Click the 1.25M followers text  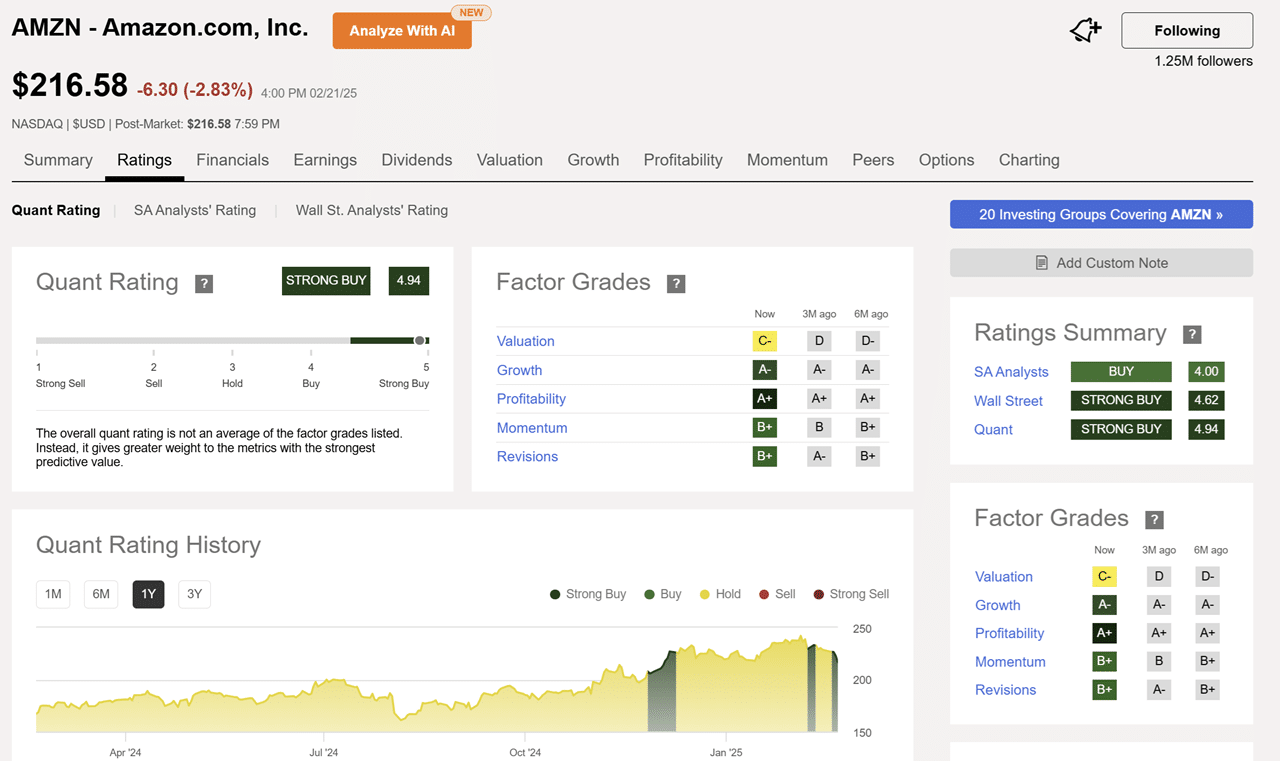click(x=1203, y=61)
